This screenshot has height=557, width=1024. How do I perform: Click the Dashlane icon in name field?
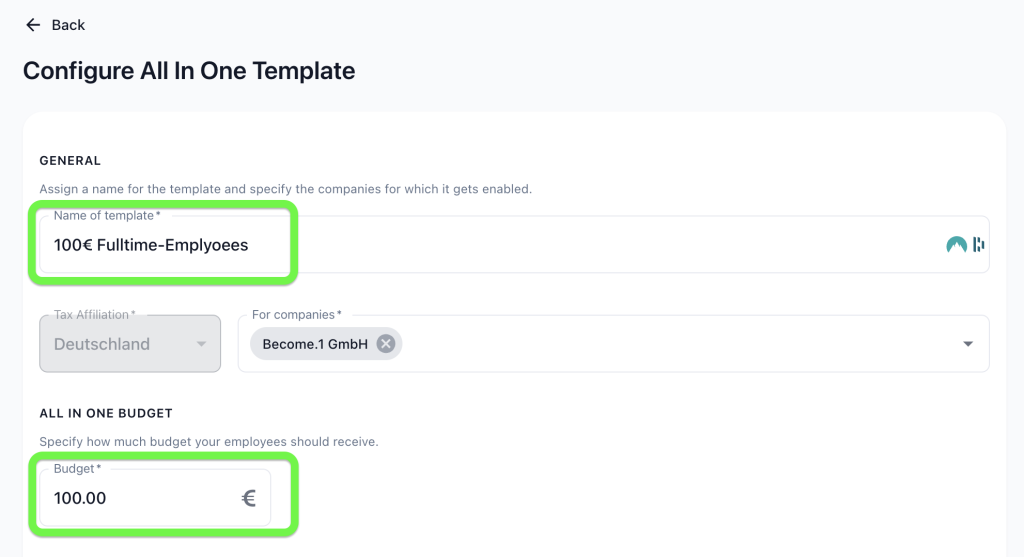pos(978,244)
